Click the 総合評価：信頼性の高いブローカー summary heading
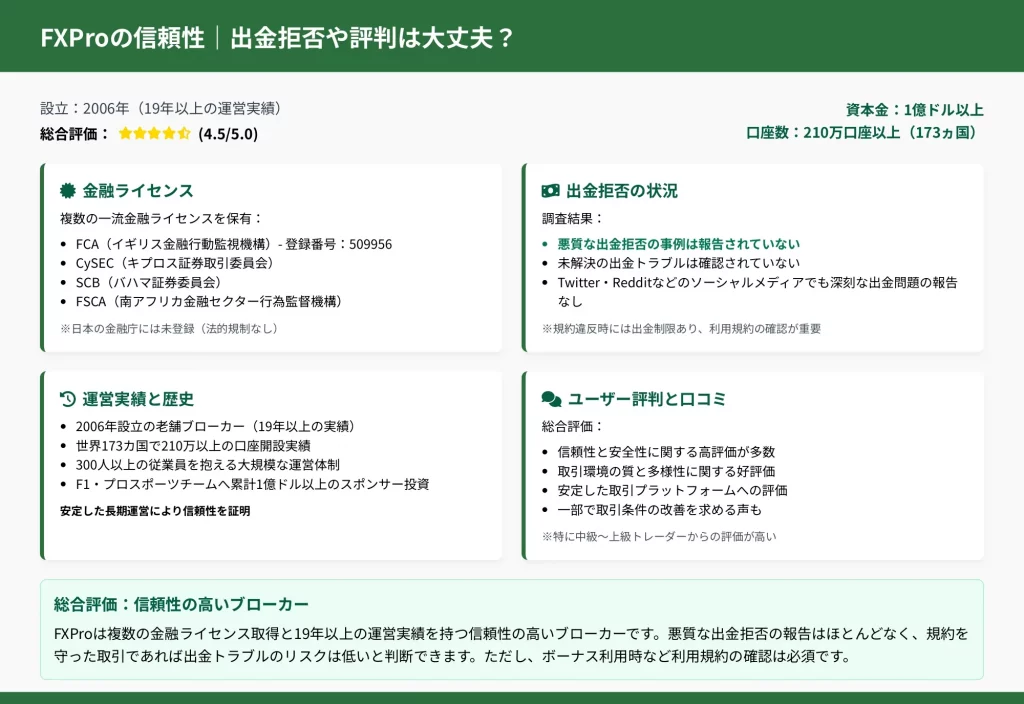1024x704 pixels. (181, 604)
